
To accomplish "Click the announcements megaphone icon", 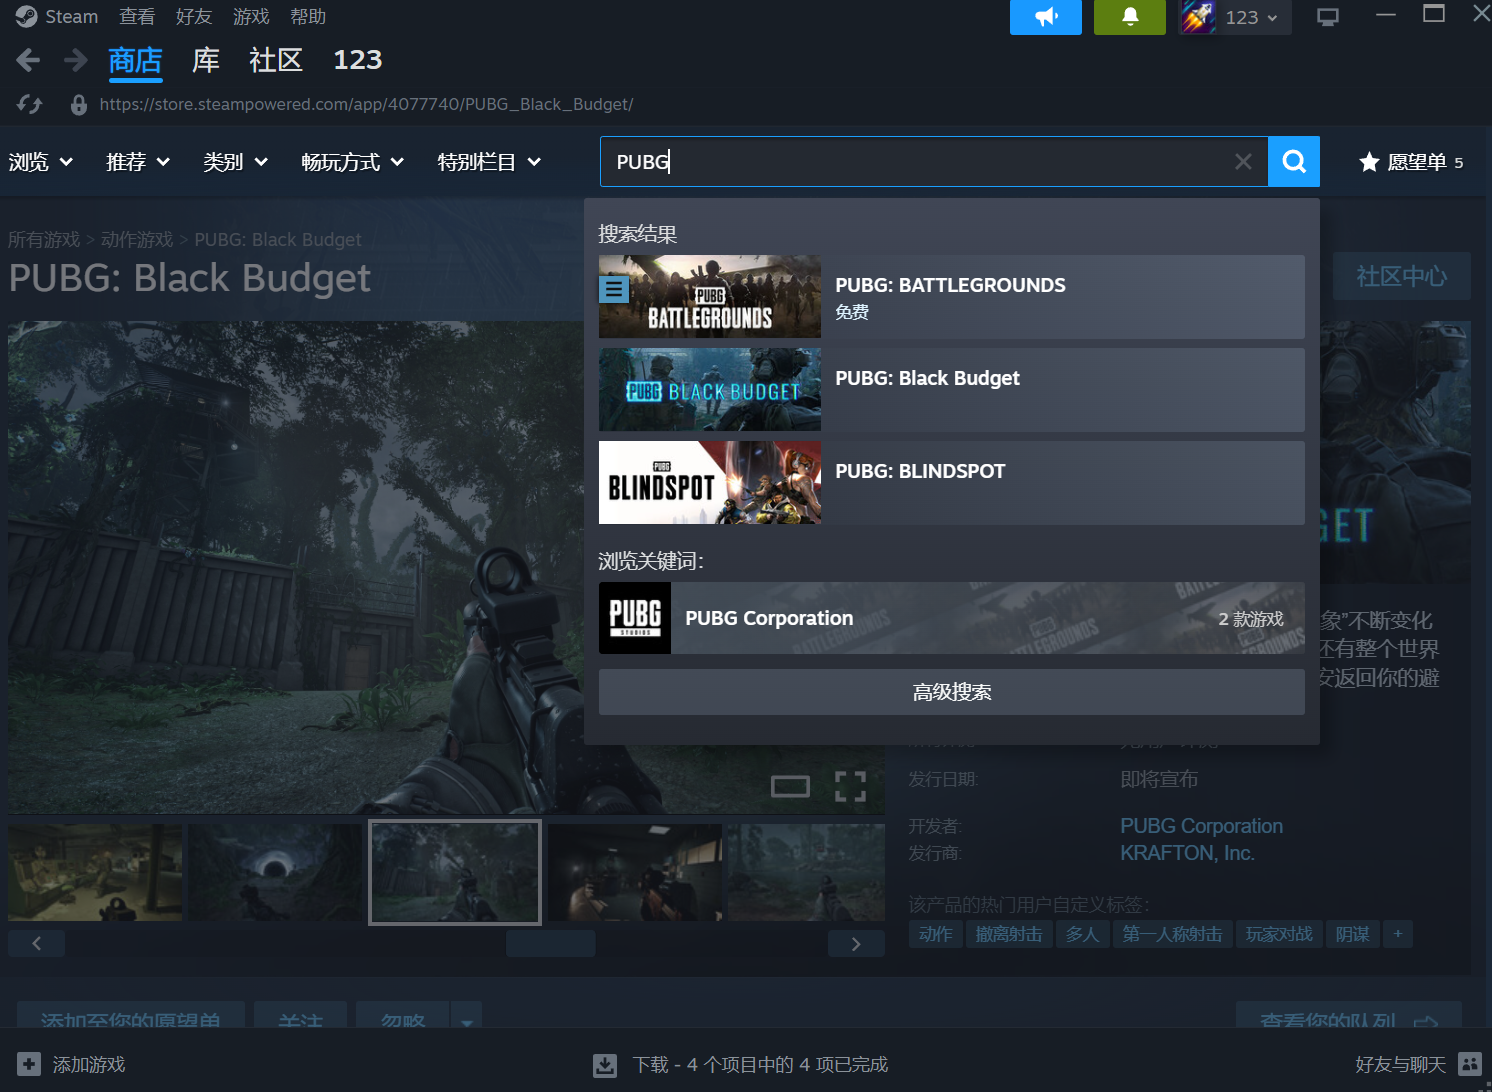I will click(x=1045, y=17).
